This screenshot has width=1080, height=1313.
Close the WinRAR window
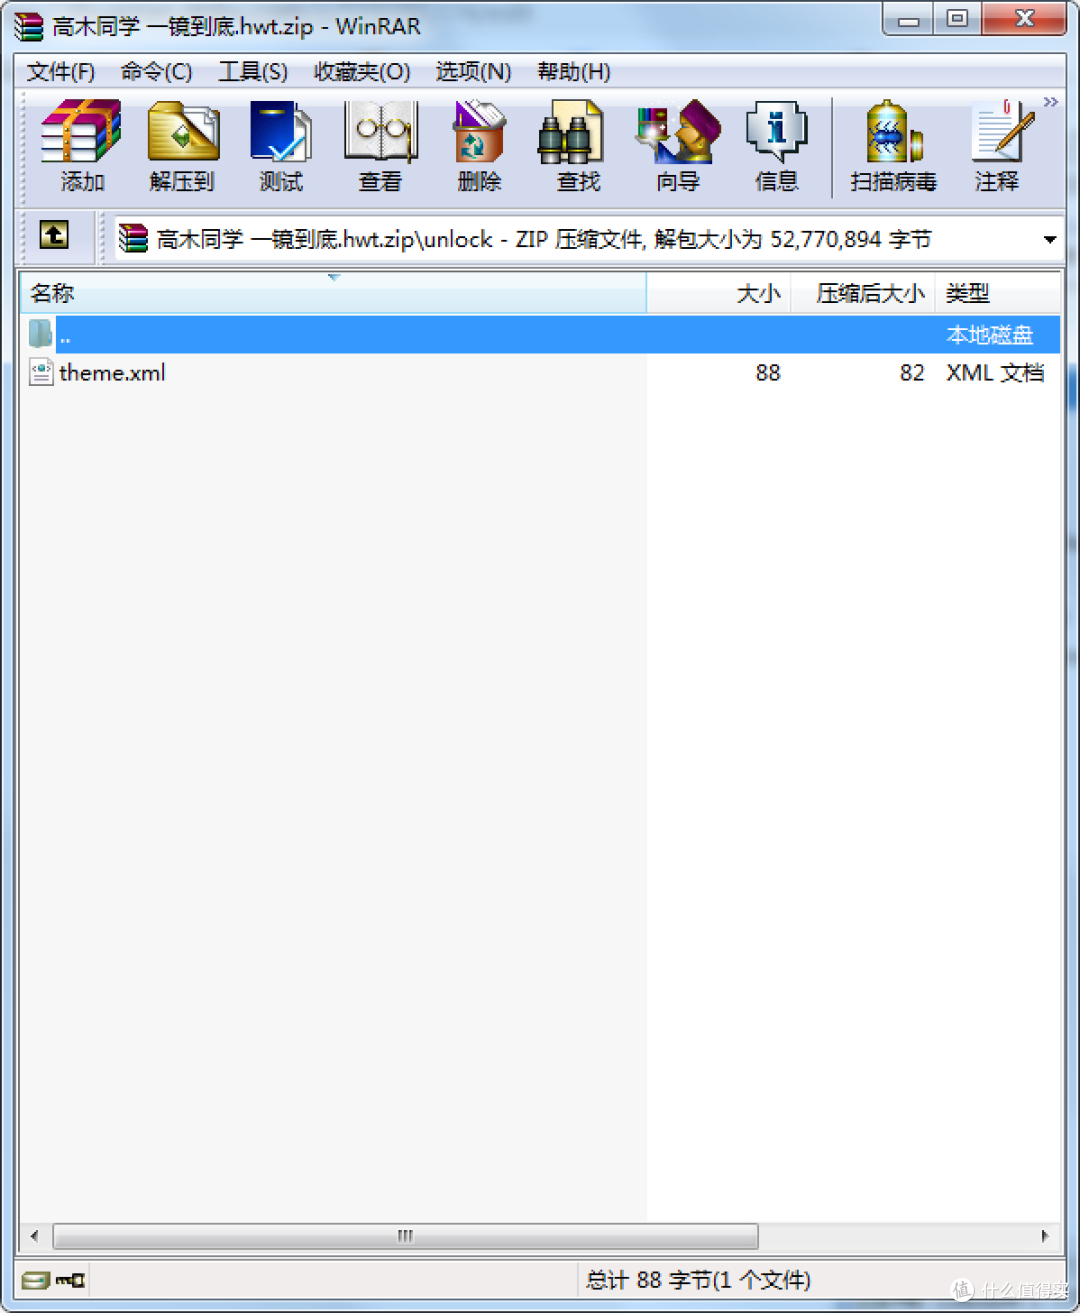(x=1025, y=19)
